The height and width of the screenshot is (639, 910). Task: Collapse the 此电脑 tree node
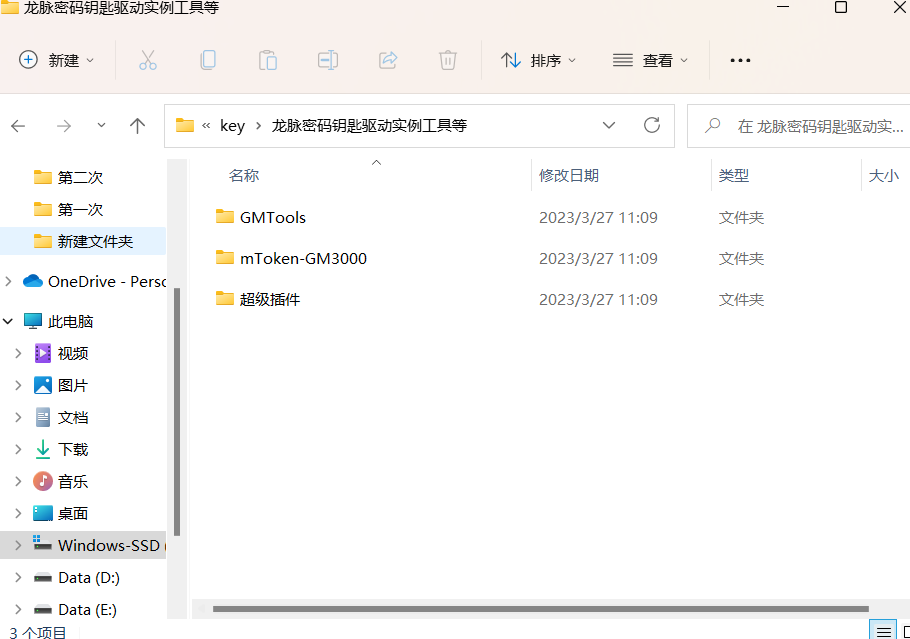point(8,321)
